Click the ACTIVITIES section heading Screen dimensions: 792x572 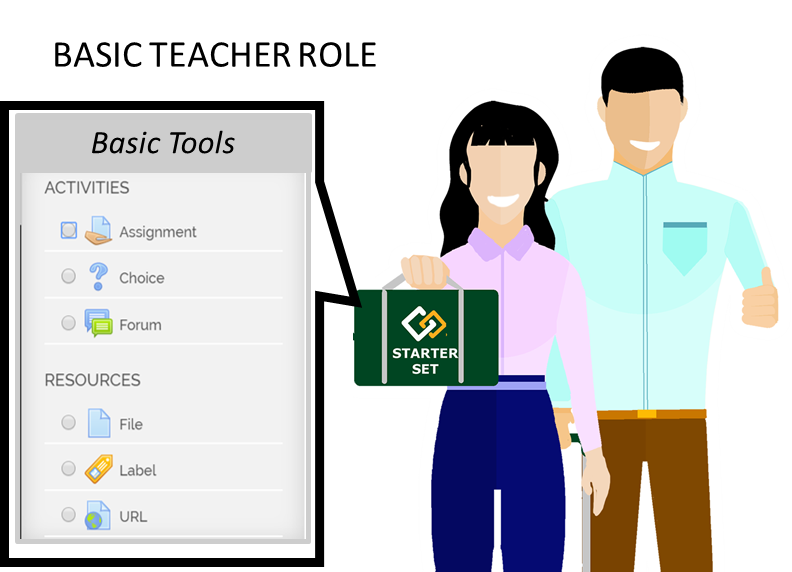[87, 187]
